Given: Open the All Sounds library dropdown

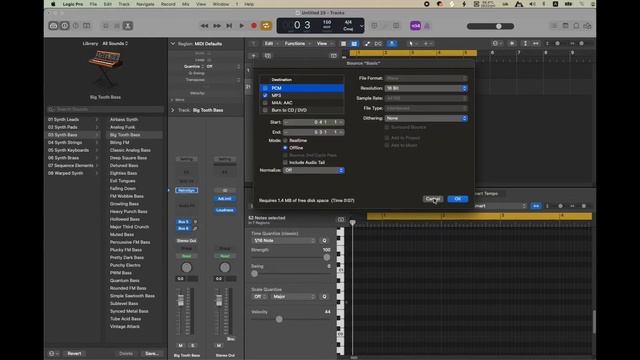Looking at the screenshot, I should [x=115, y=43].
